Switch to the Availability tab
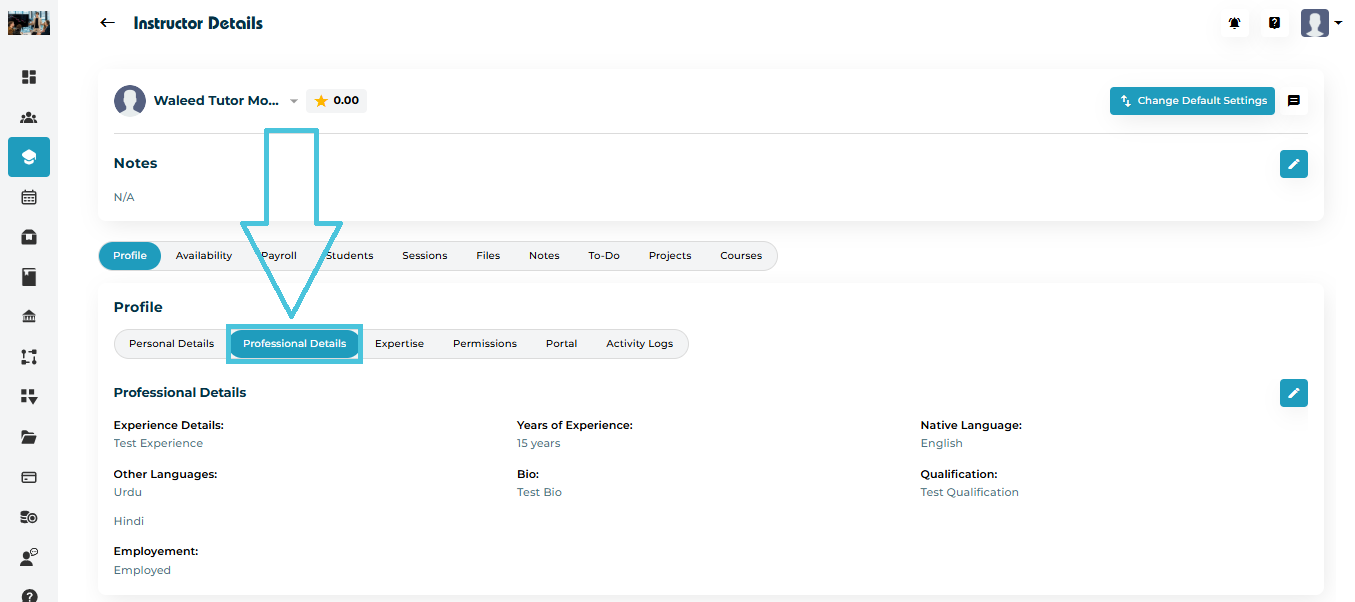 (204, 256)
